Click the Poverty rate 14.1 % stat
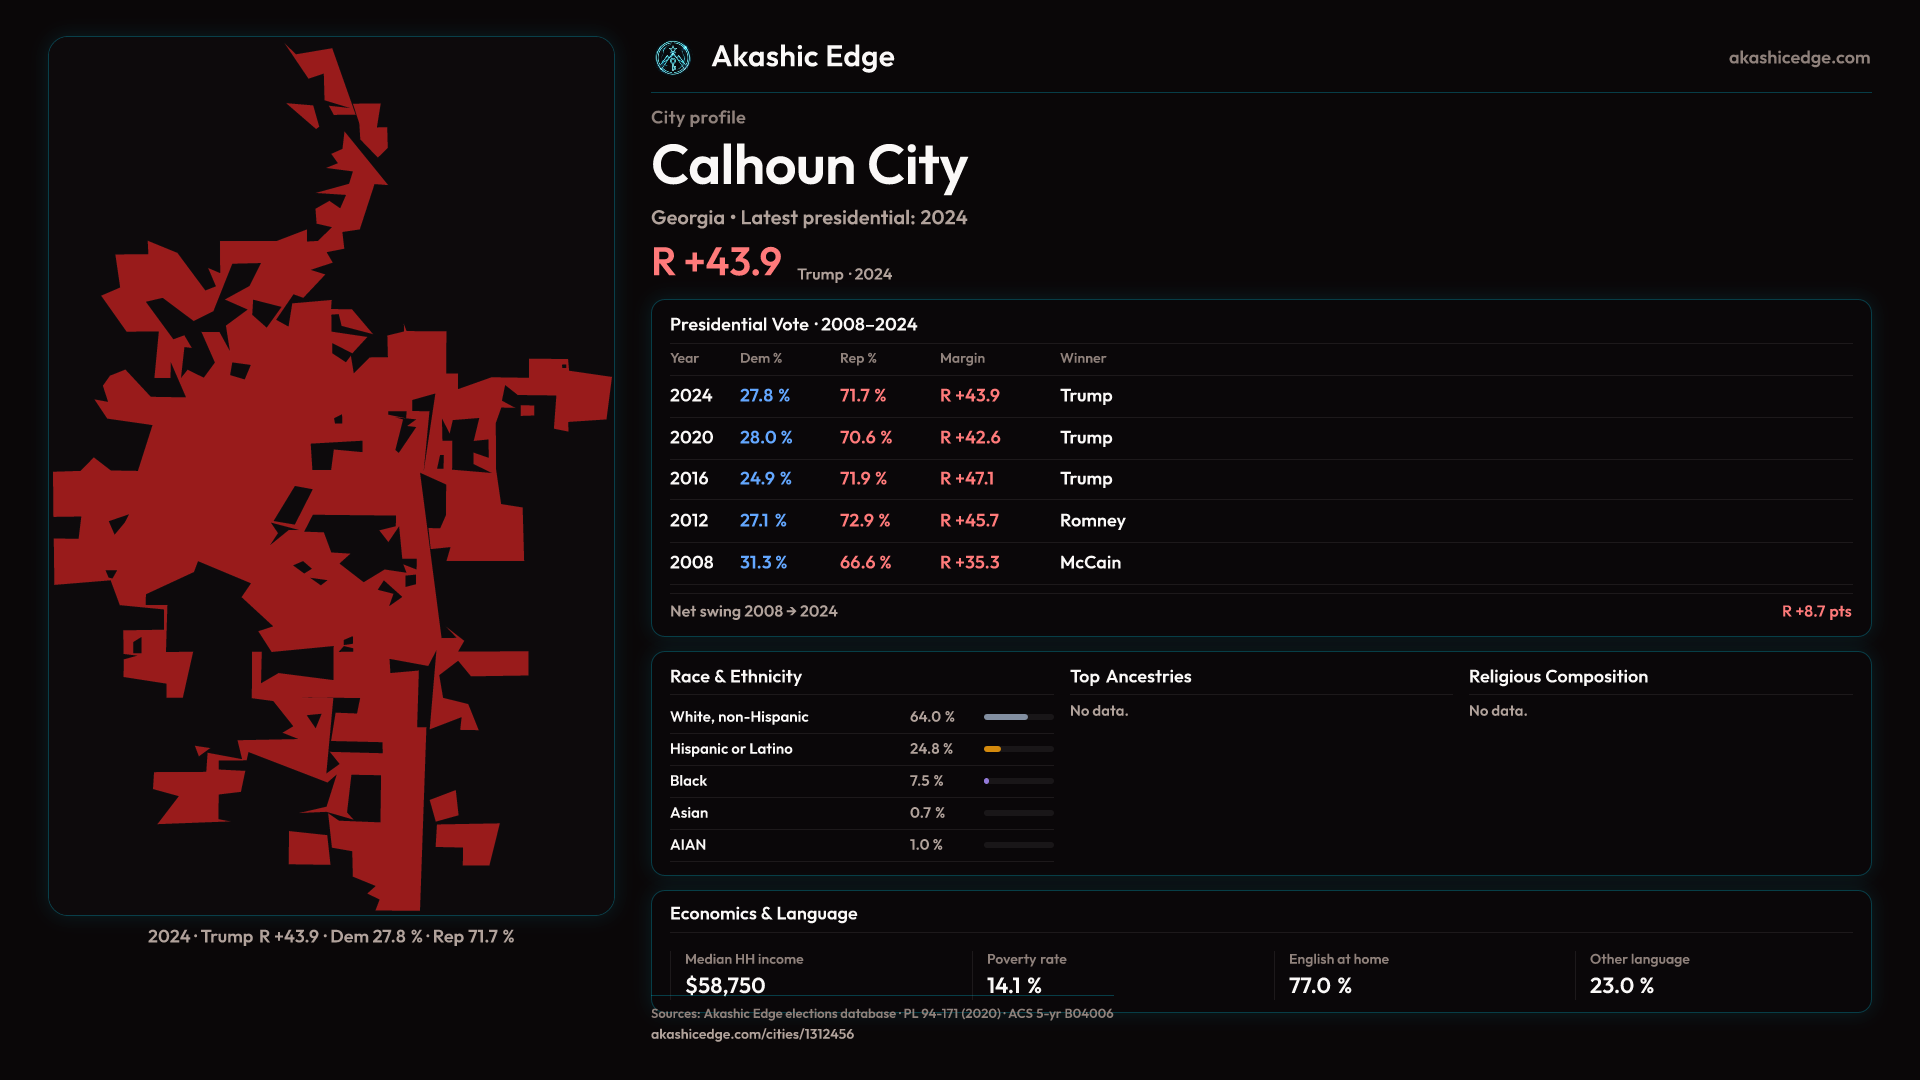The width and height of the screenshot is (1920, 1080). (1014, 985)
